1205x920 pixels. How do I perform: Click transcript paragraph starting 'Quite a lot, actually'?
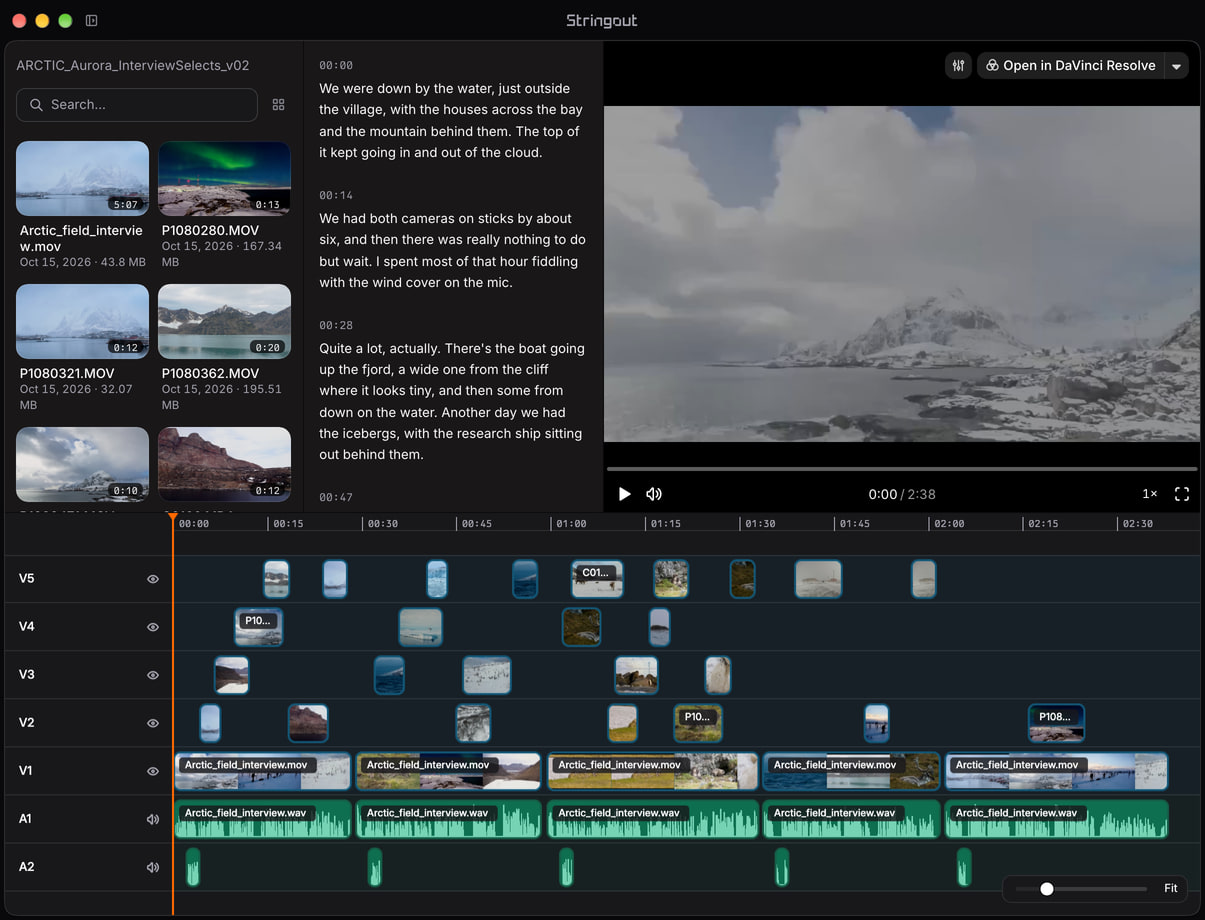(452, 401)
